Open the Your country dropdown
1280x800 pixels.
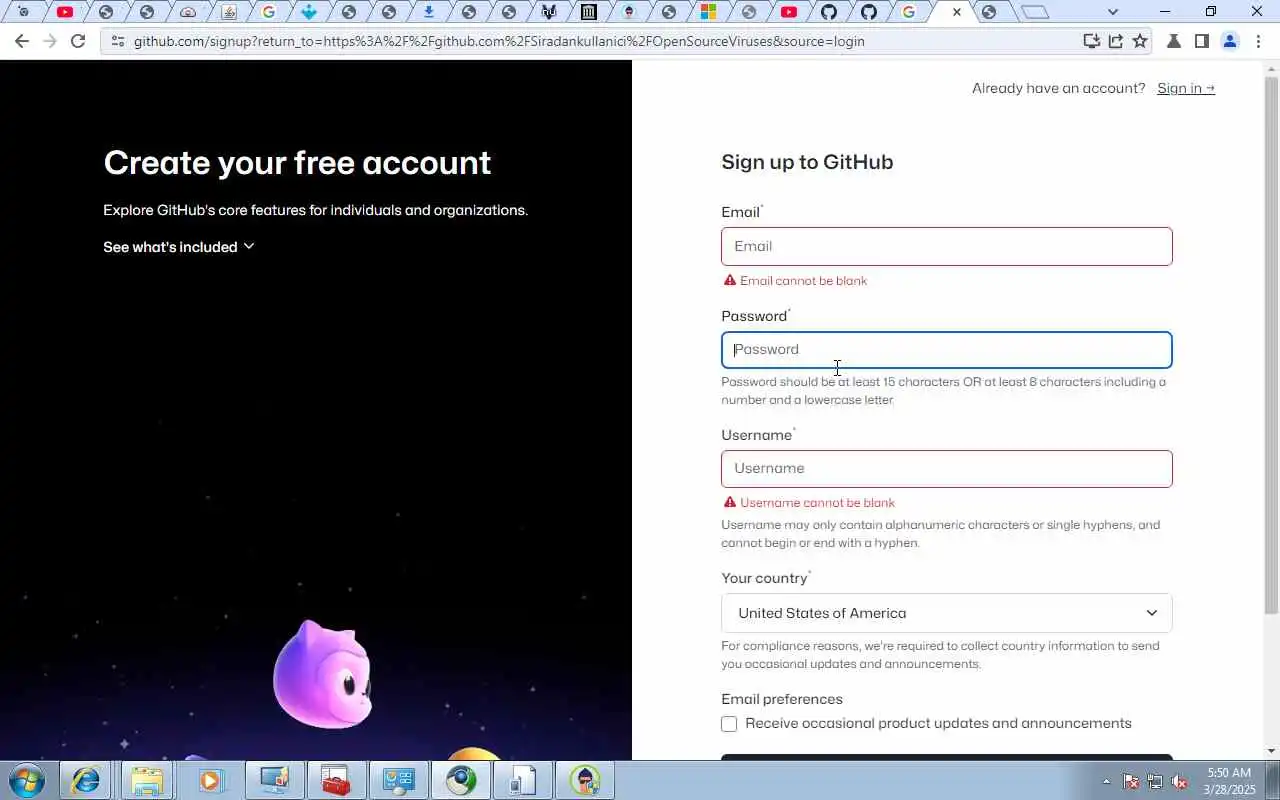[x=946, y=613]
